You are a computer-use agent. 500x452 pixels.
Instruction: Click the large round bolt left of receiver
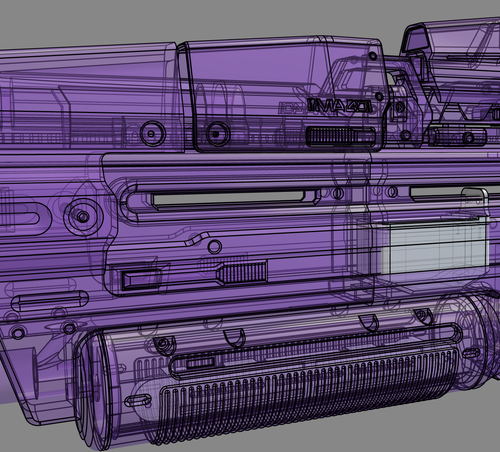[x=83, y=216]
